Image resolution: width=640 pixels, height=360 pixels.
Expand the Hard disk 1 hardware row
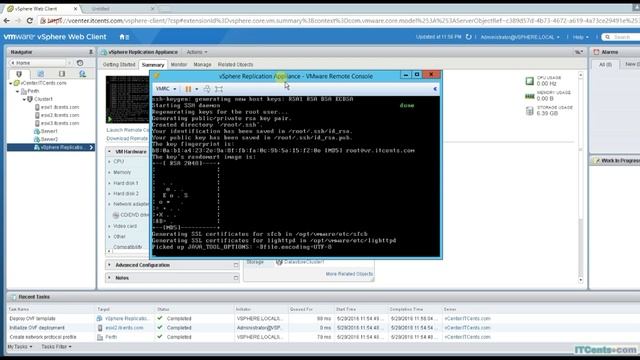(x=109, y=183)
